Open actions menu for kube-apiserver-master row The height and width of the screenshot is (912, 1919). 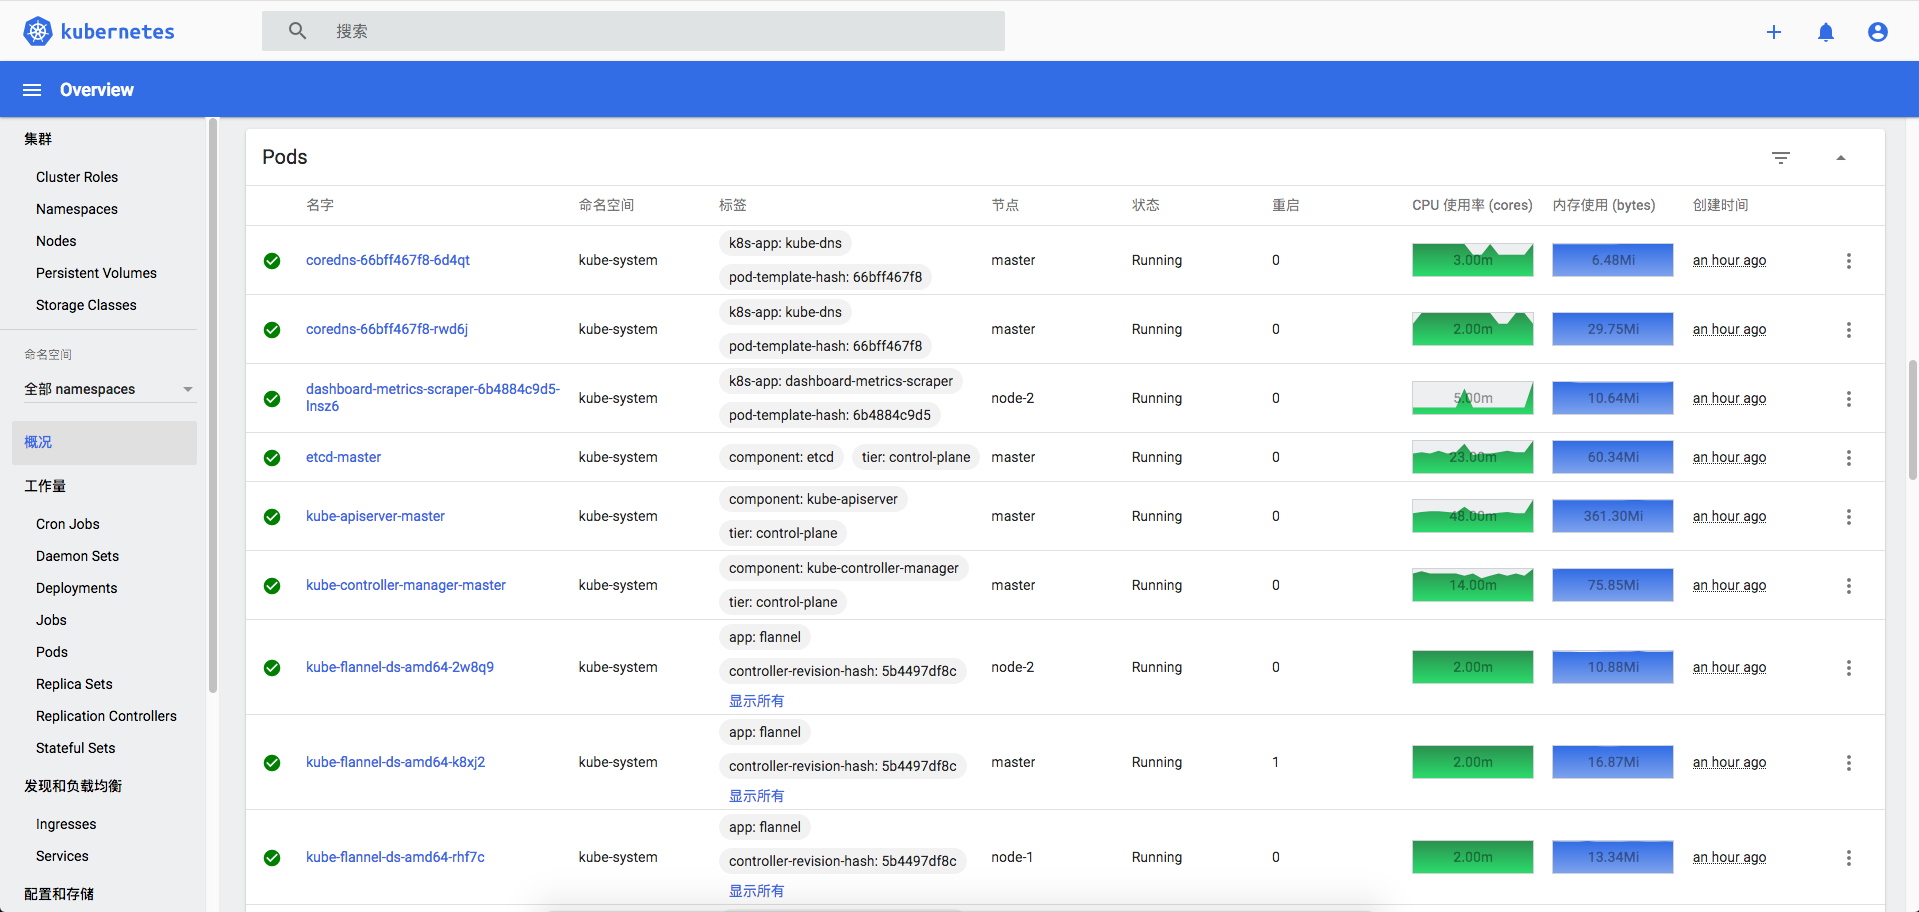1848,517
